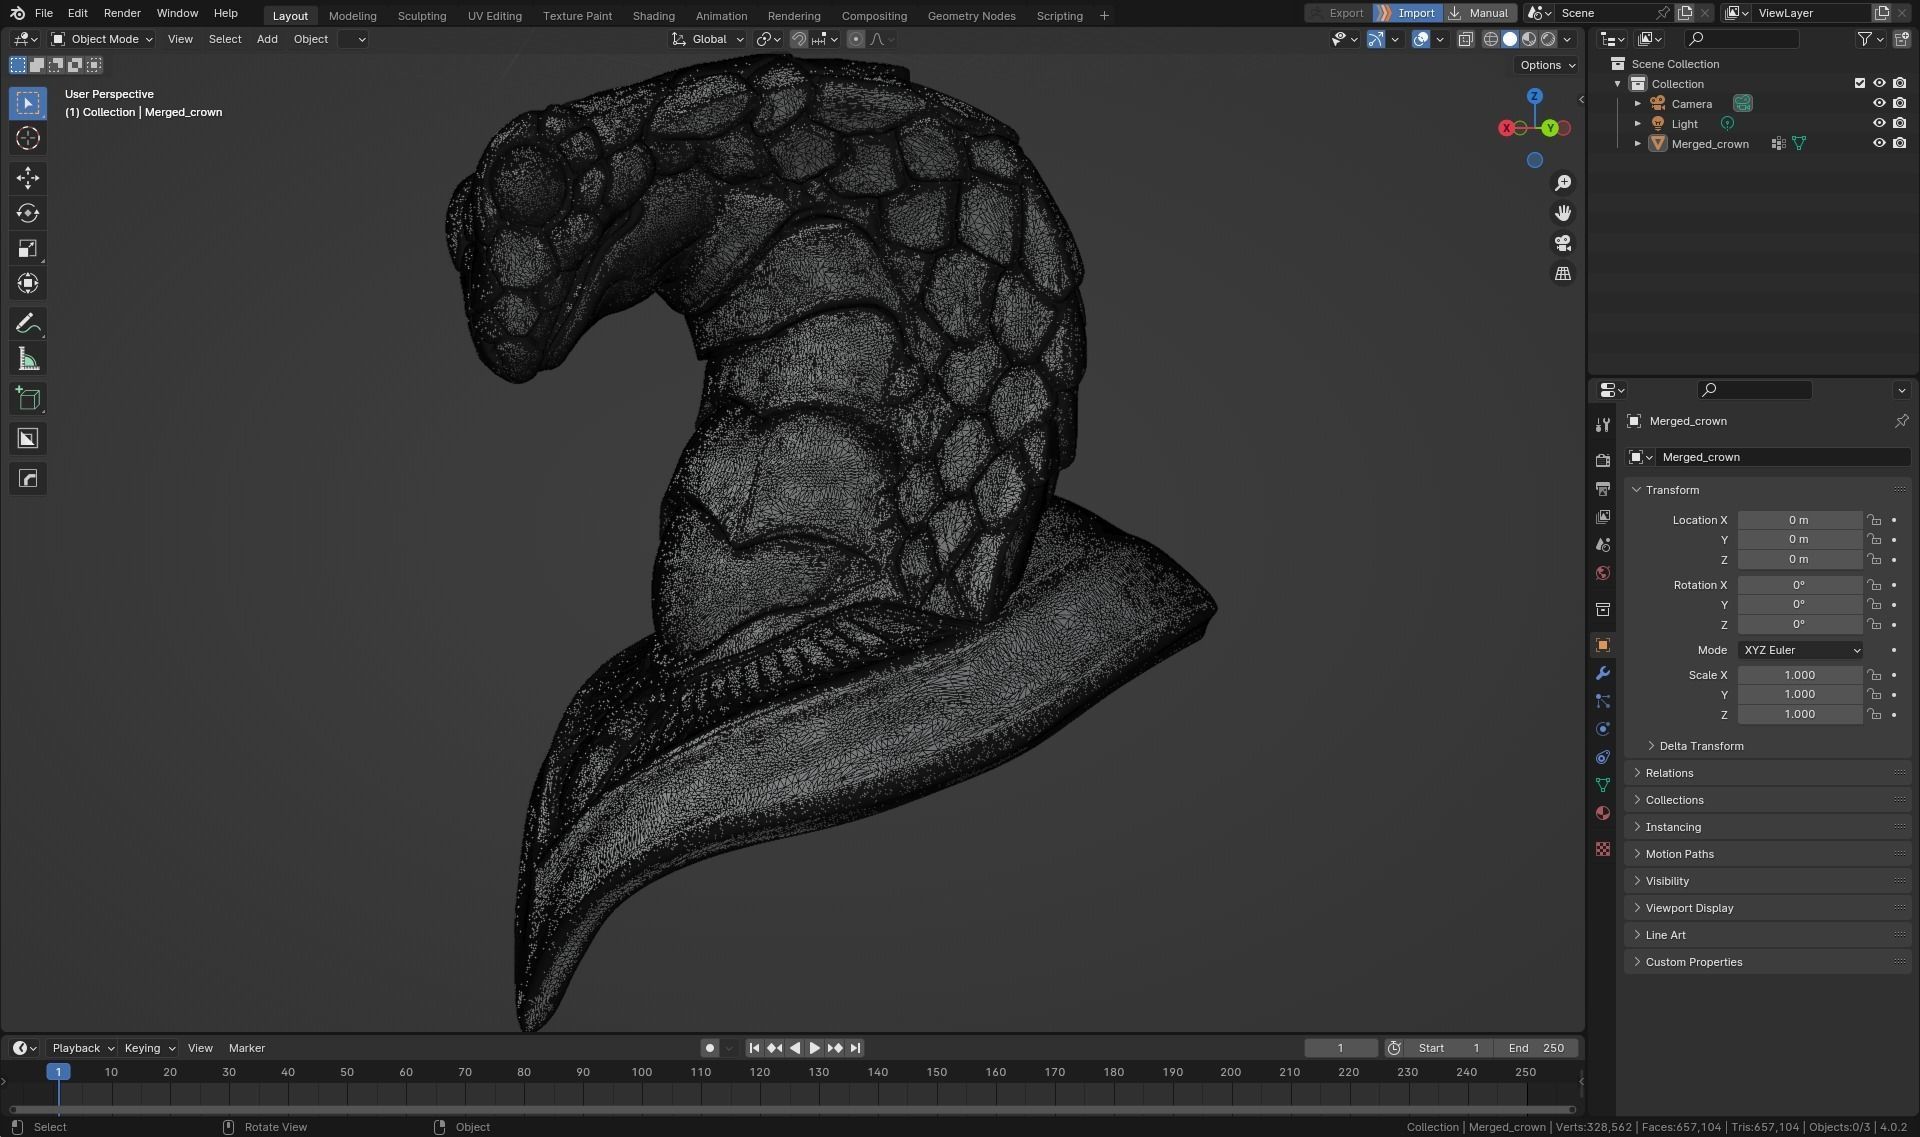Open the Playback dropdown in timeline
This screenshot has height=1137, width=1920.
click(82, 1048)
